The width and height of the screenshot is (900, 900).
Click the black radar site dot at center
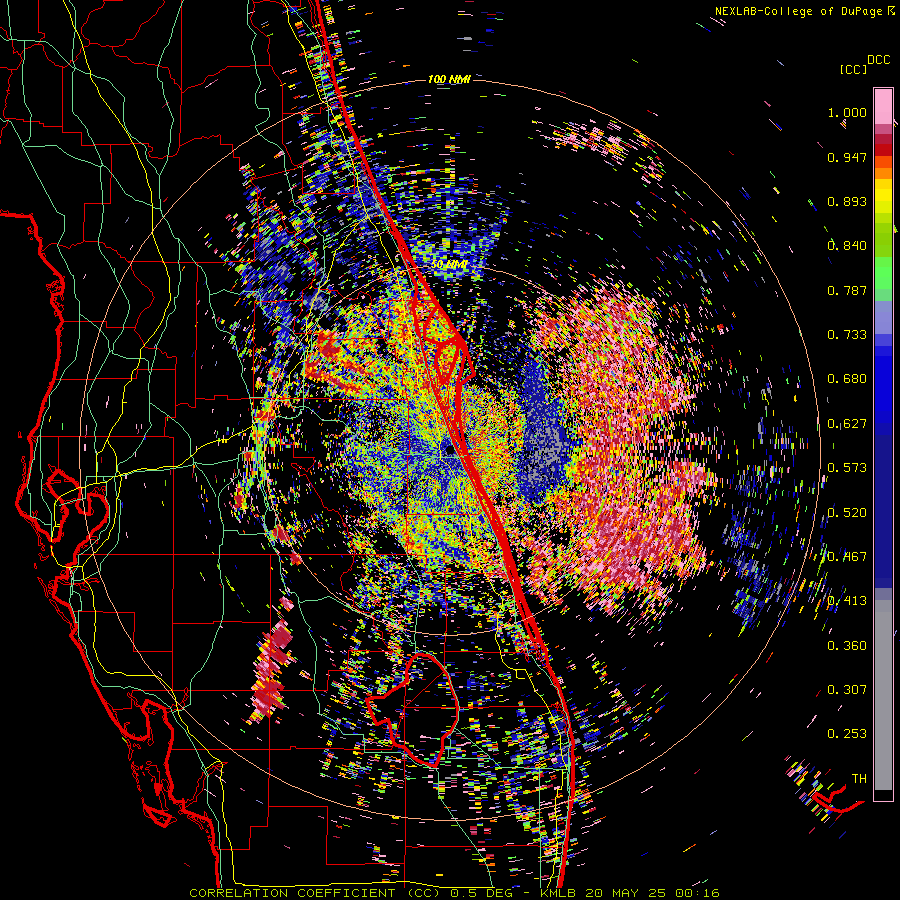tap(449, 449)
